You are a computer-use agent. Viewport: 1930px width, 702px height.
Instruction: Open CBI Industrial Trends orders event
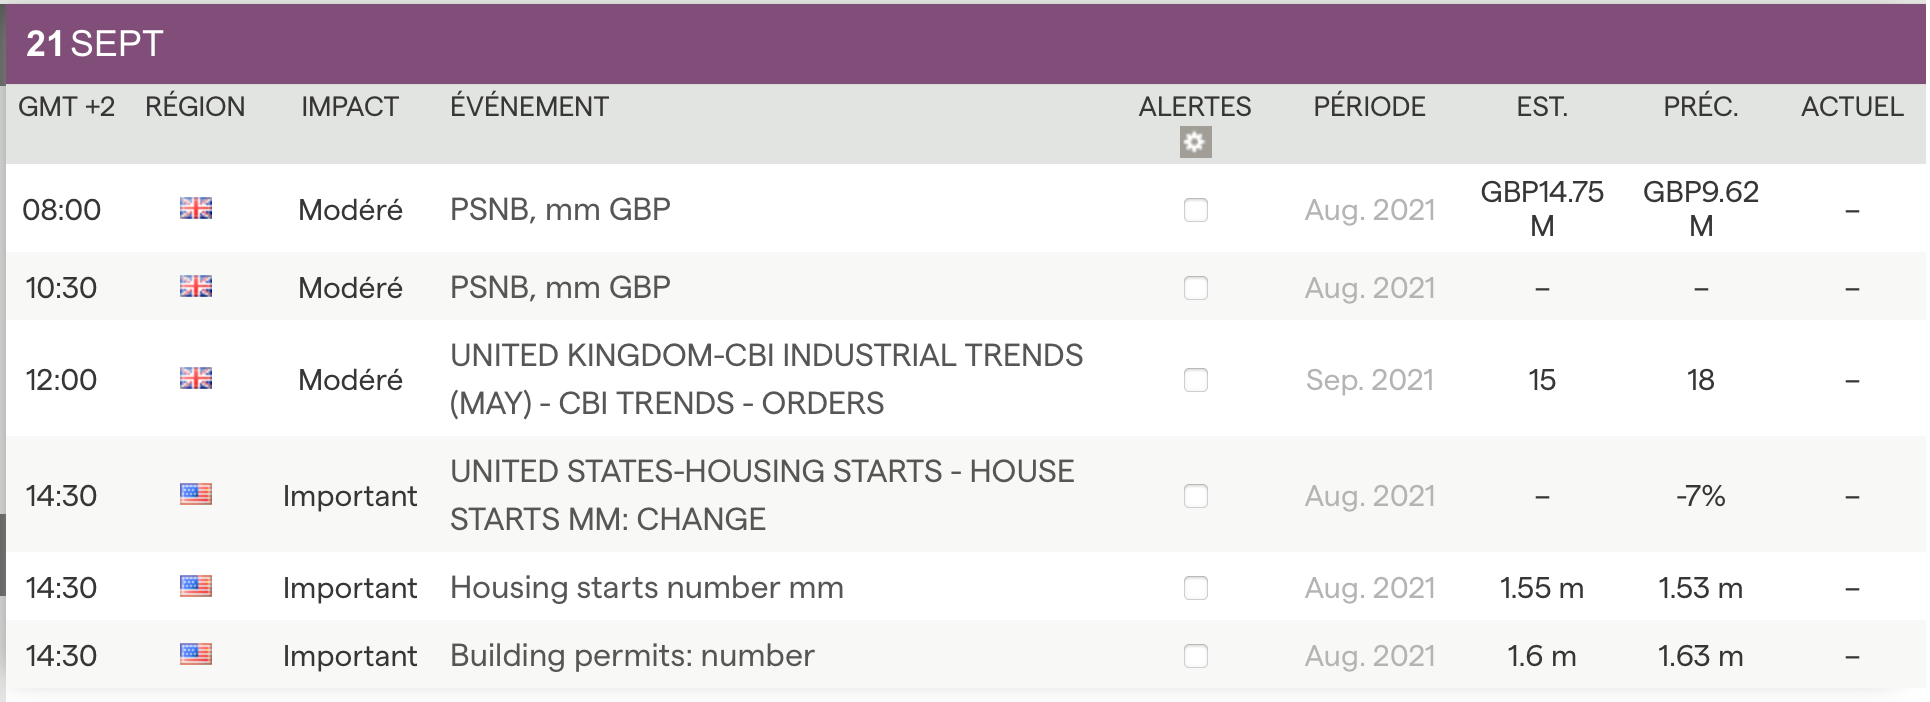point(766,380)
